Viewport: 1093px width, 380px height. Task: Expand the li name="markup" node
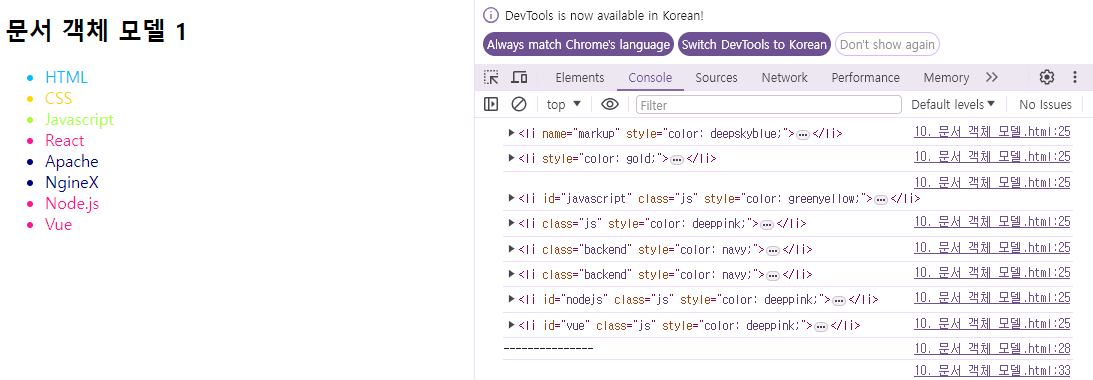coord(512,132)
